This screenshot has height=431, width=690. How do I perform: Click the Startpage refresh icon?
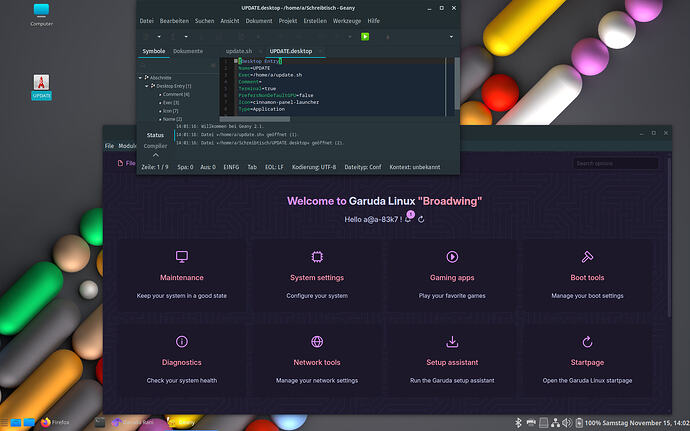(x=587, y=342)
